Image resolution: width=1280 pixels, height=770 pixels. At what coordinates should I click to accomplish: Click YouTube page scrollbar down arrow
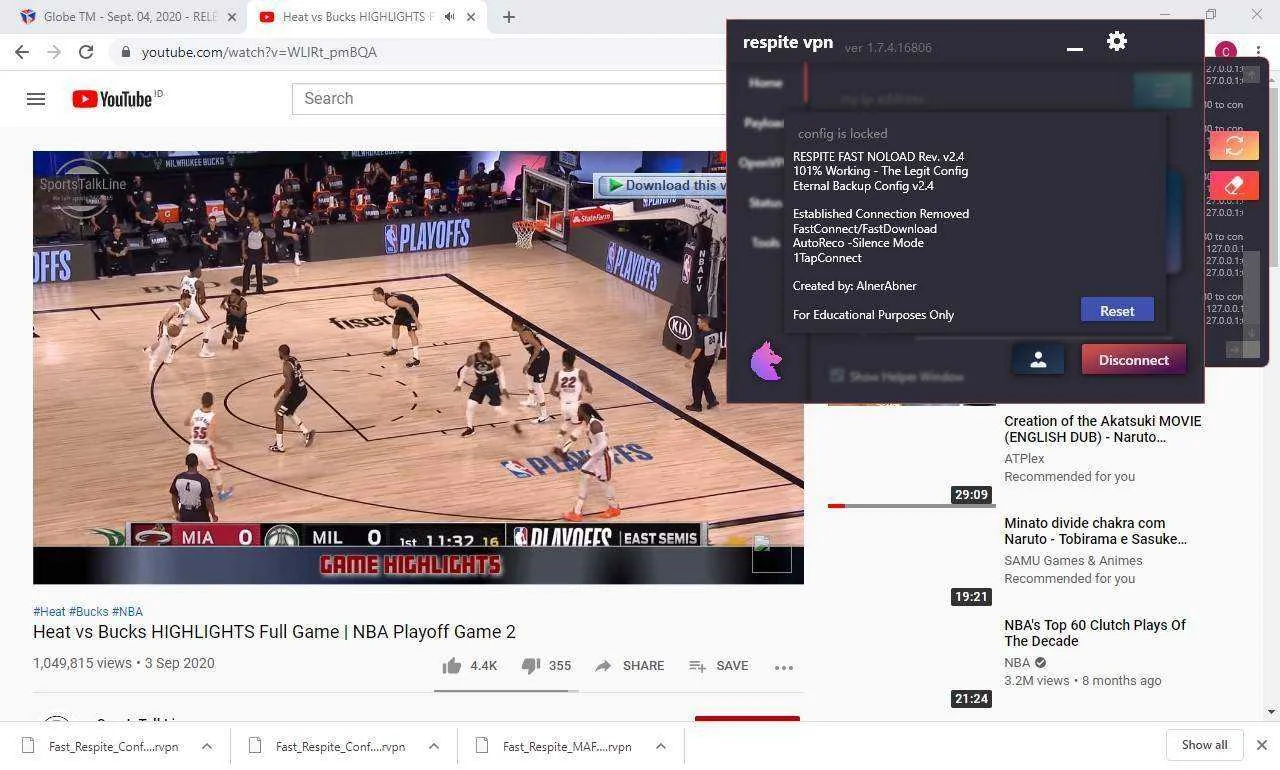pos(1272,712)
